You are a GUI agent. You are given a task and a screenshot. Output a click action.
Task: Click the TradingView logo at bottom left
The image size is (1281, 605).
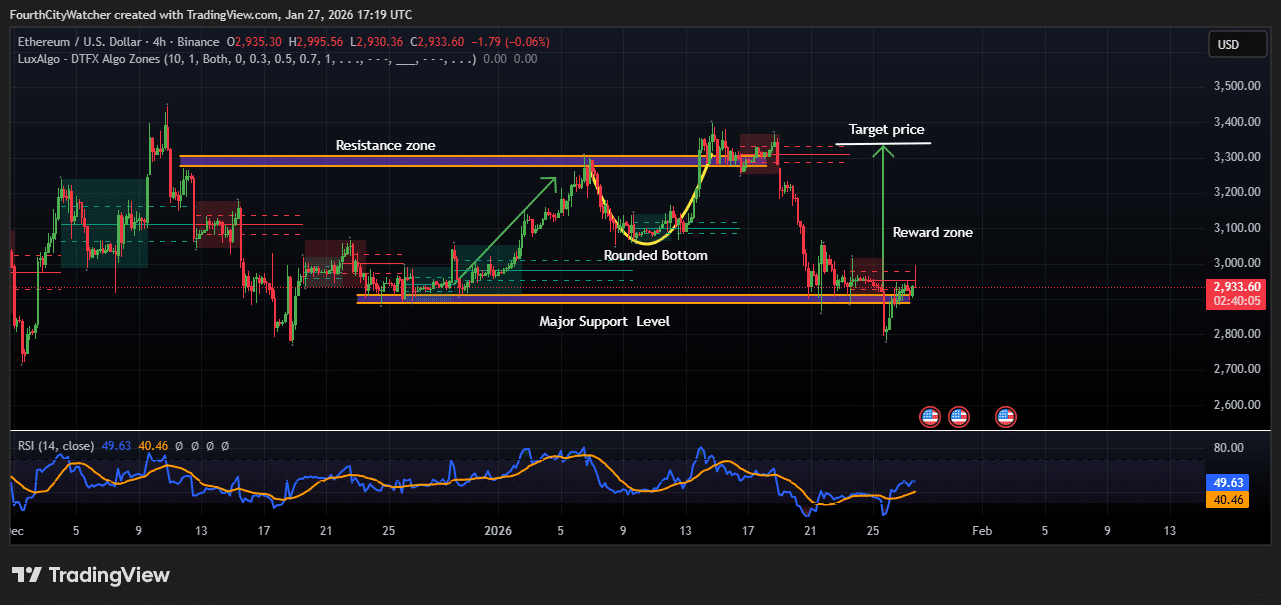90,575
